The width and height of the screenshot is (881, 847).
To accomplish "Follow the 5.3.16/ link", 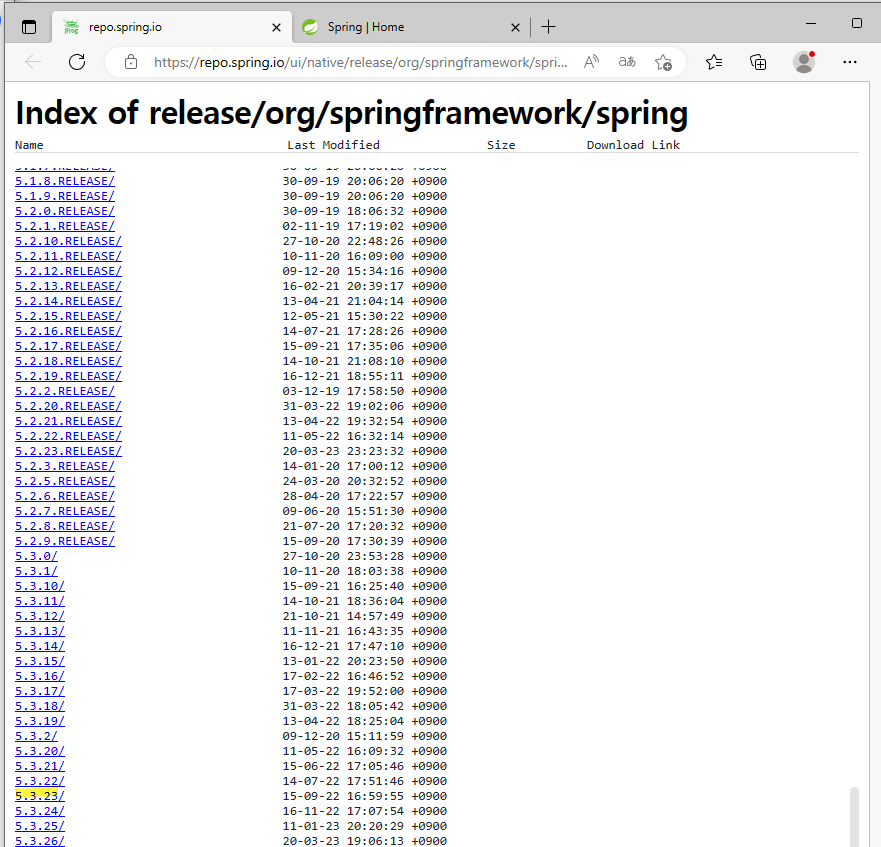I will [39, 676].
